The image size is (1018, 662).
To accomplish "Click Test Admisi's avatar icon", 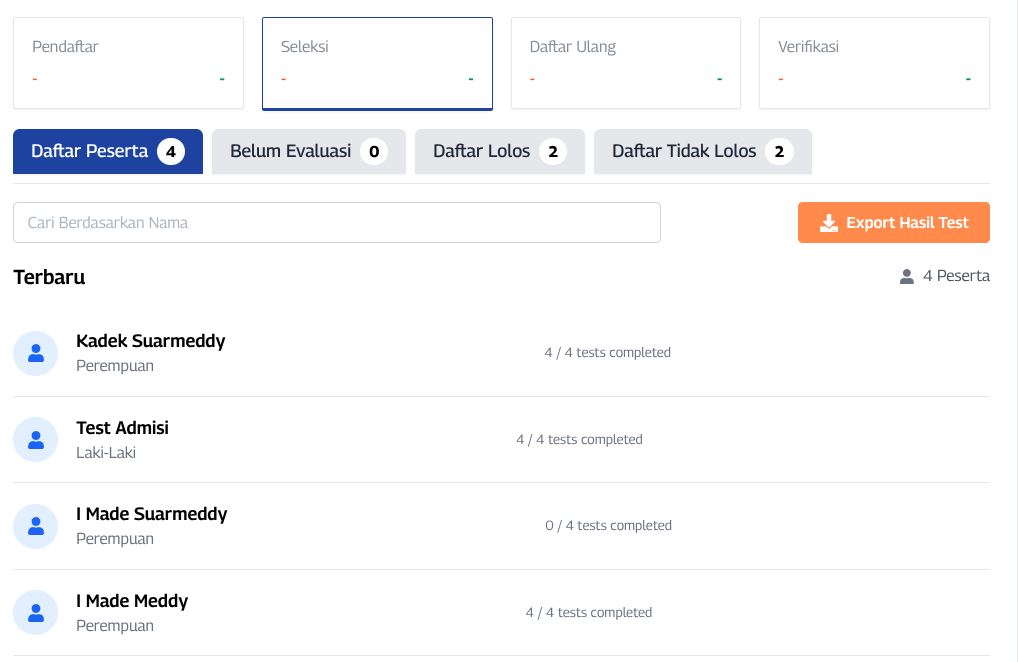I will tap(36, 440).
